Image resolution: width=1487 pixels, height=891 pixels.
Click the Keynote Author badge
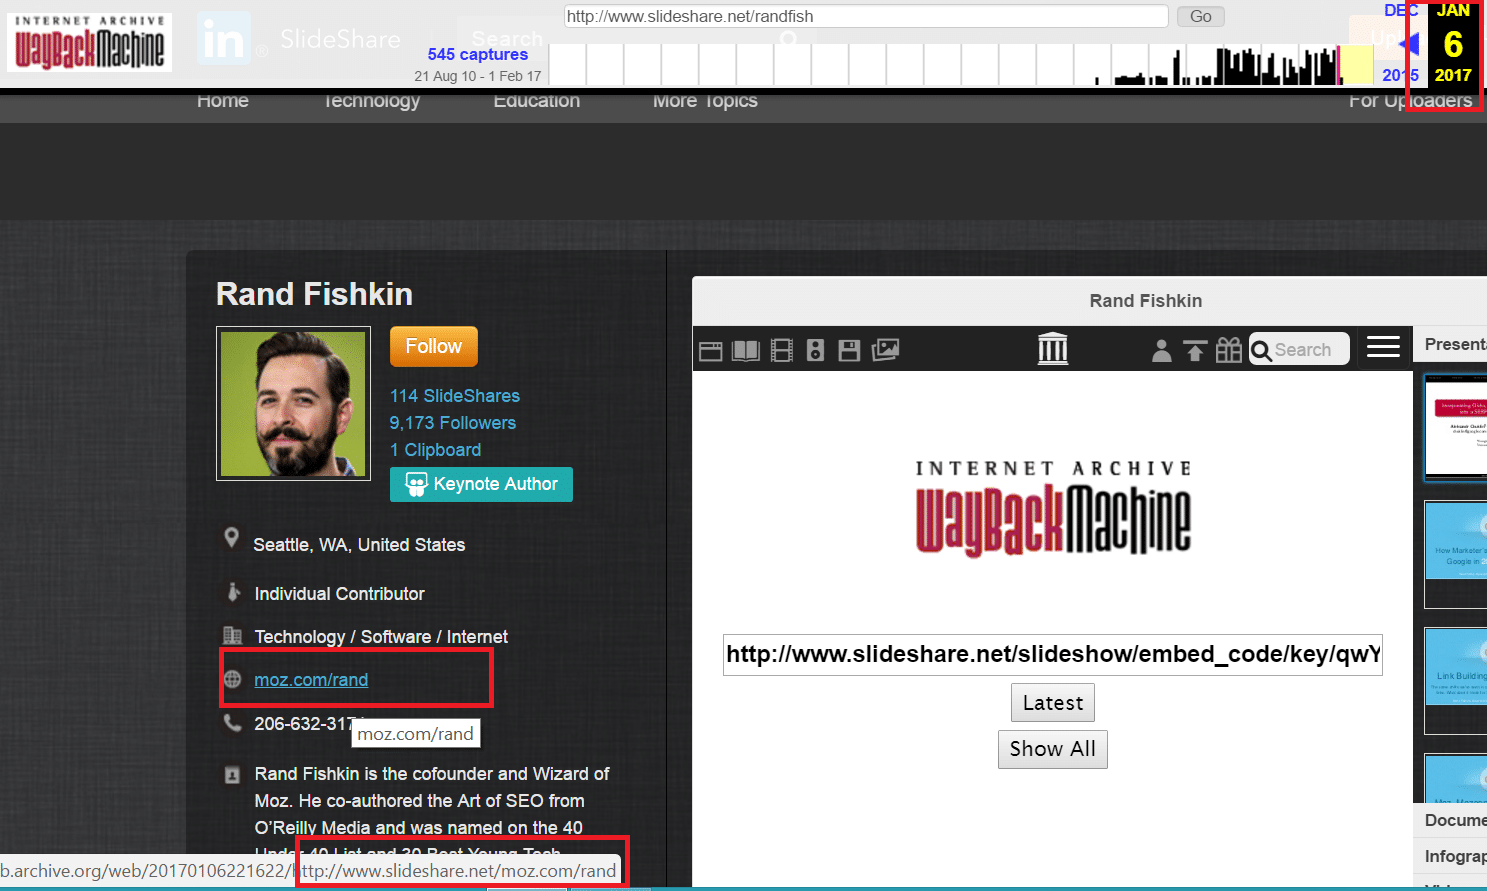tap(481, 484)
